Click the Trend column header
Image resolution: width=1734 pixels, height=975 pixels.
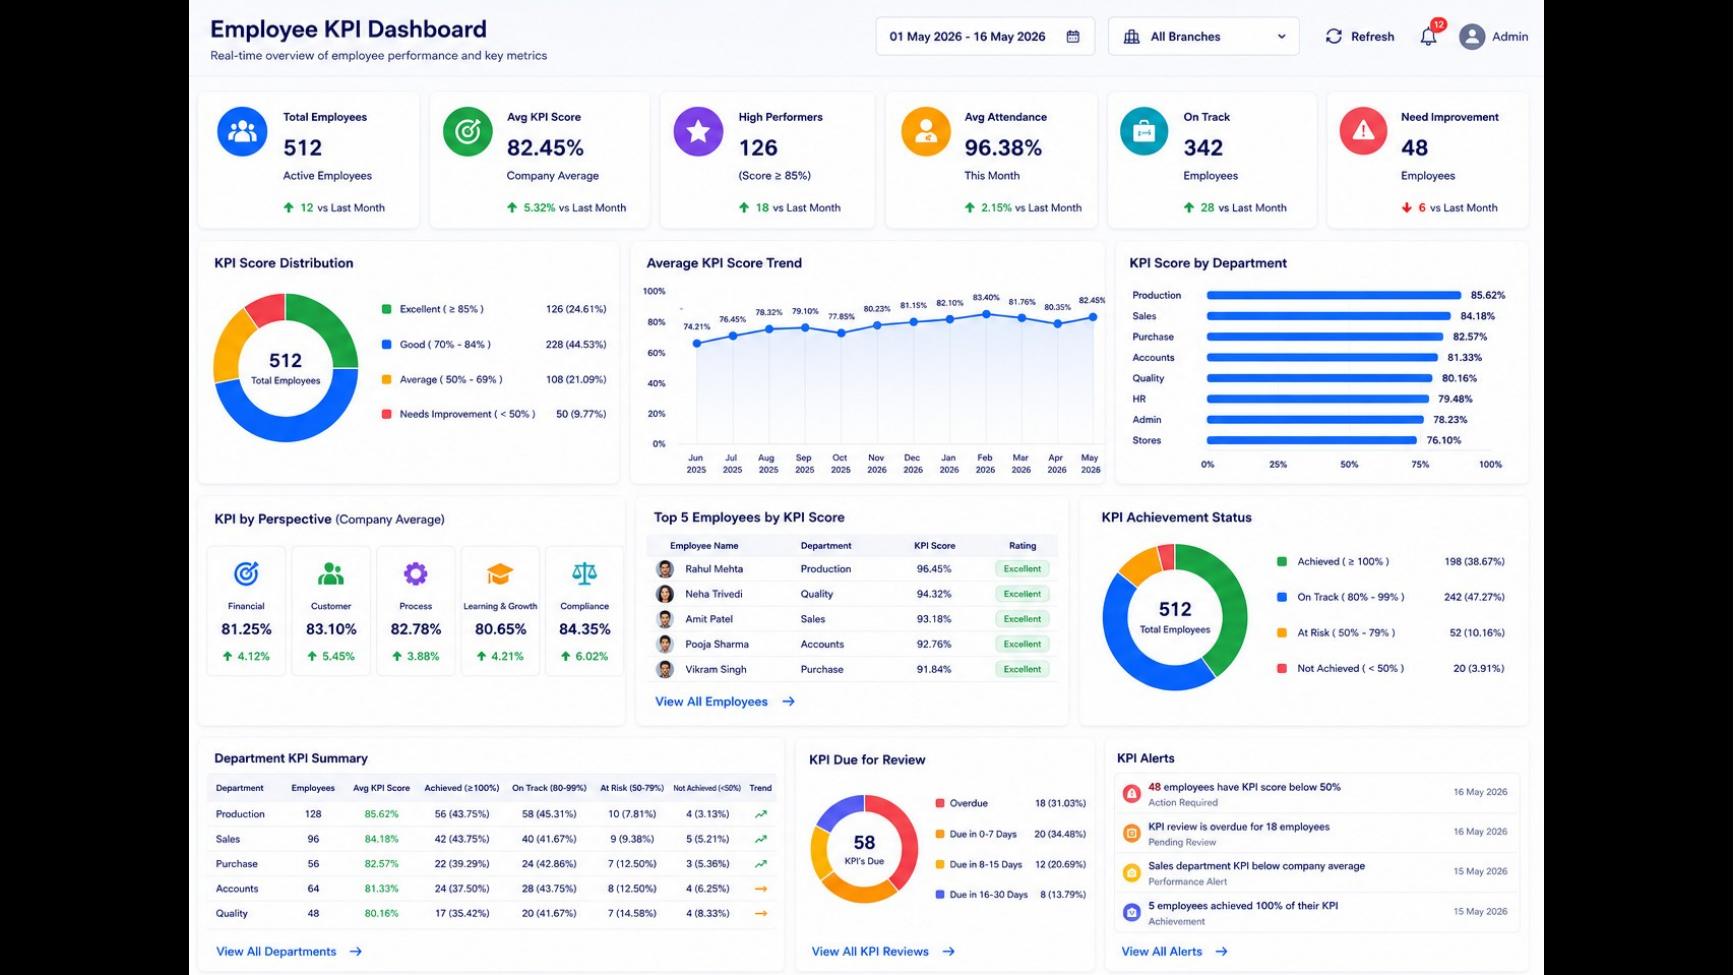[761, 788]
